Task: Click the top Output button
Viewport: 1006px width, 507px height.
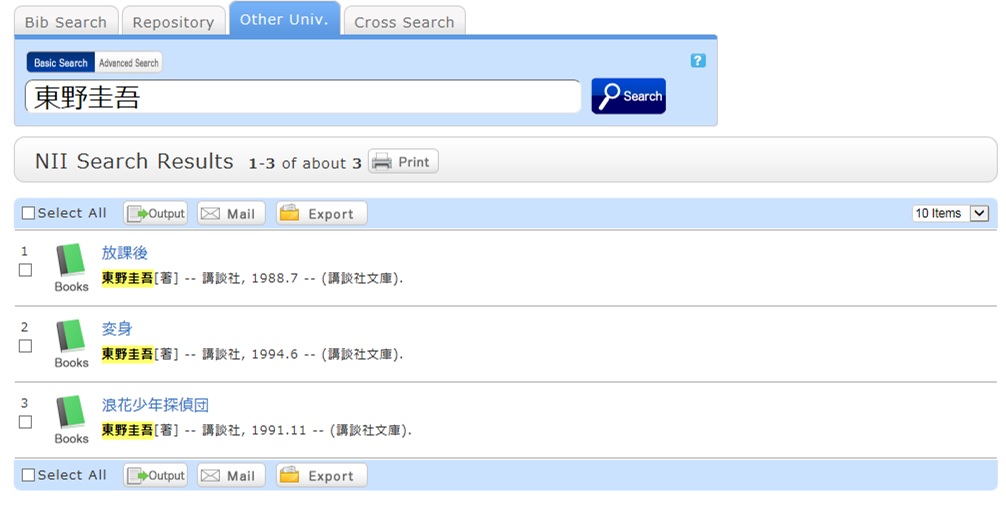Action: coord(156,213)
